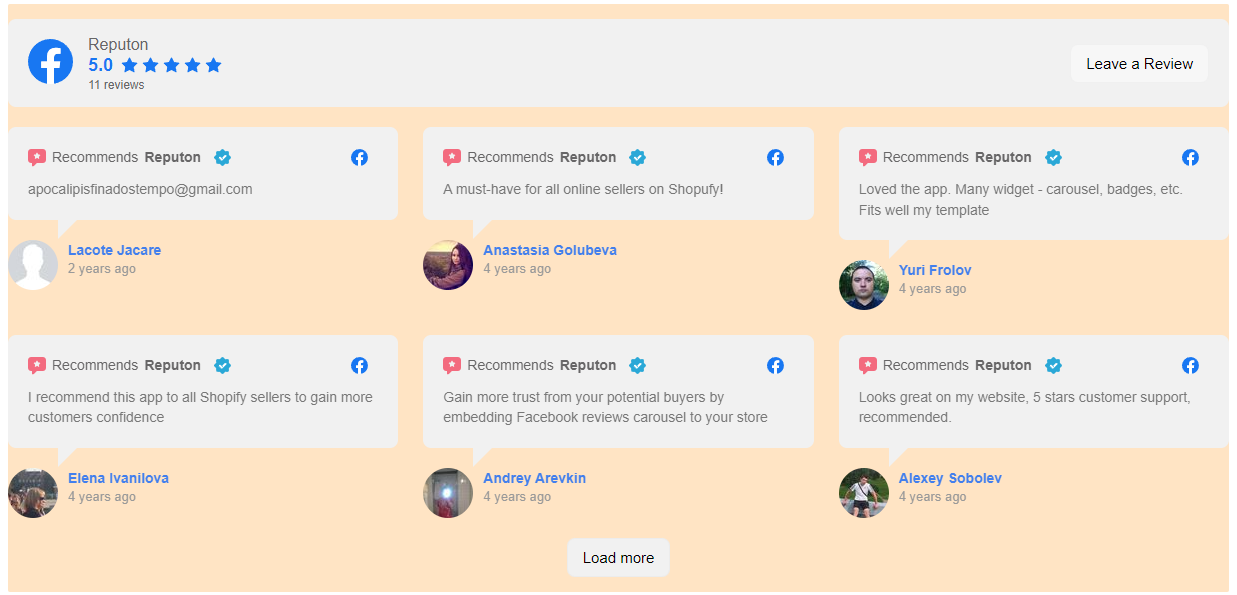The width and height of the screenshot is (1237, 595).
Task: Open Anastasia Golubeva's profile name link
Action: click(x=550, y=250)
